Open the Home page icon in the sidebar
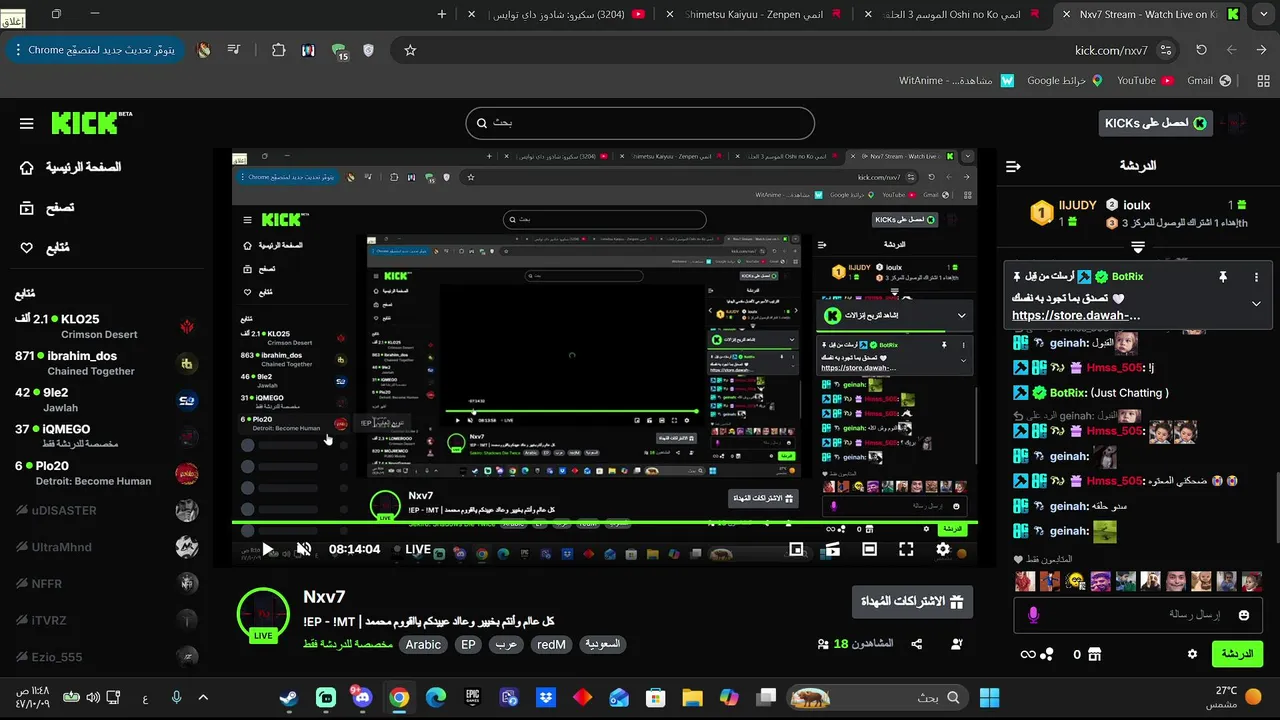Image resolution: width=1280 pixels, height=720 pixels. [27, 167]
